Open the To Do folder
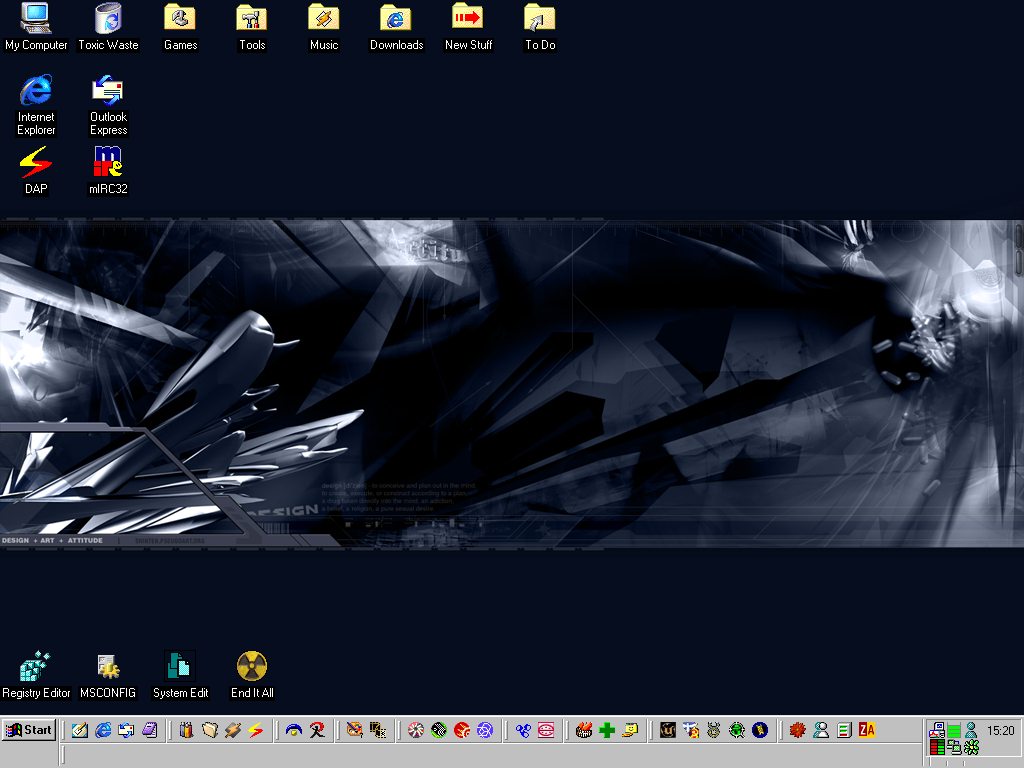Viewport: 1024px width, 768px height. (x=540, y=20)
